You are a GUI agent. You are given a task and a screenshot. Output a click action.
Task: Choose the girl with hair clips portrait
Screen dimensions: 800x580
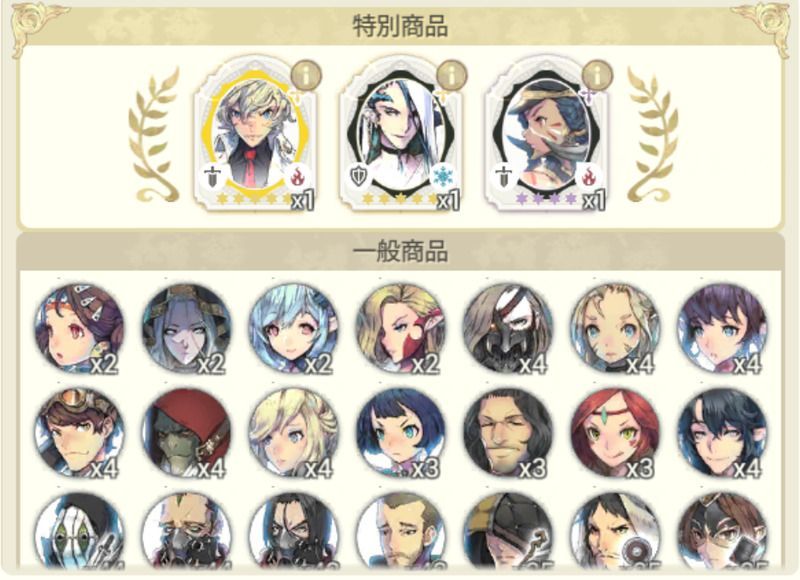click(79, 328)
